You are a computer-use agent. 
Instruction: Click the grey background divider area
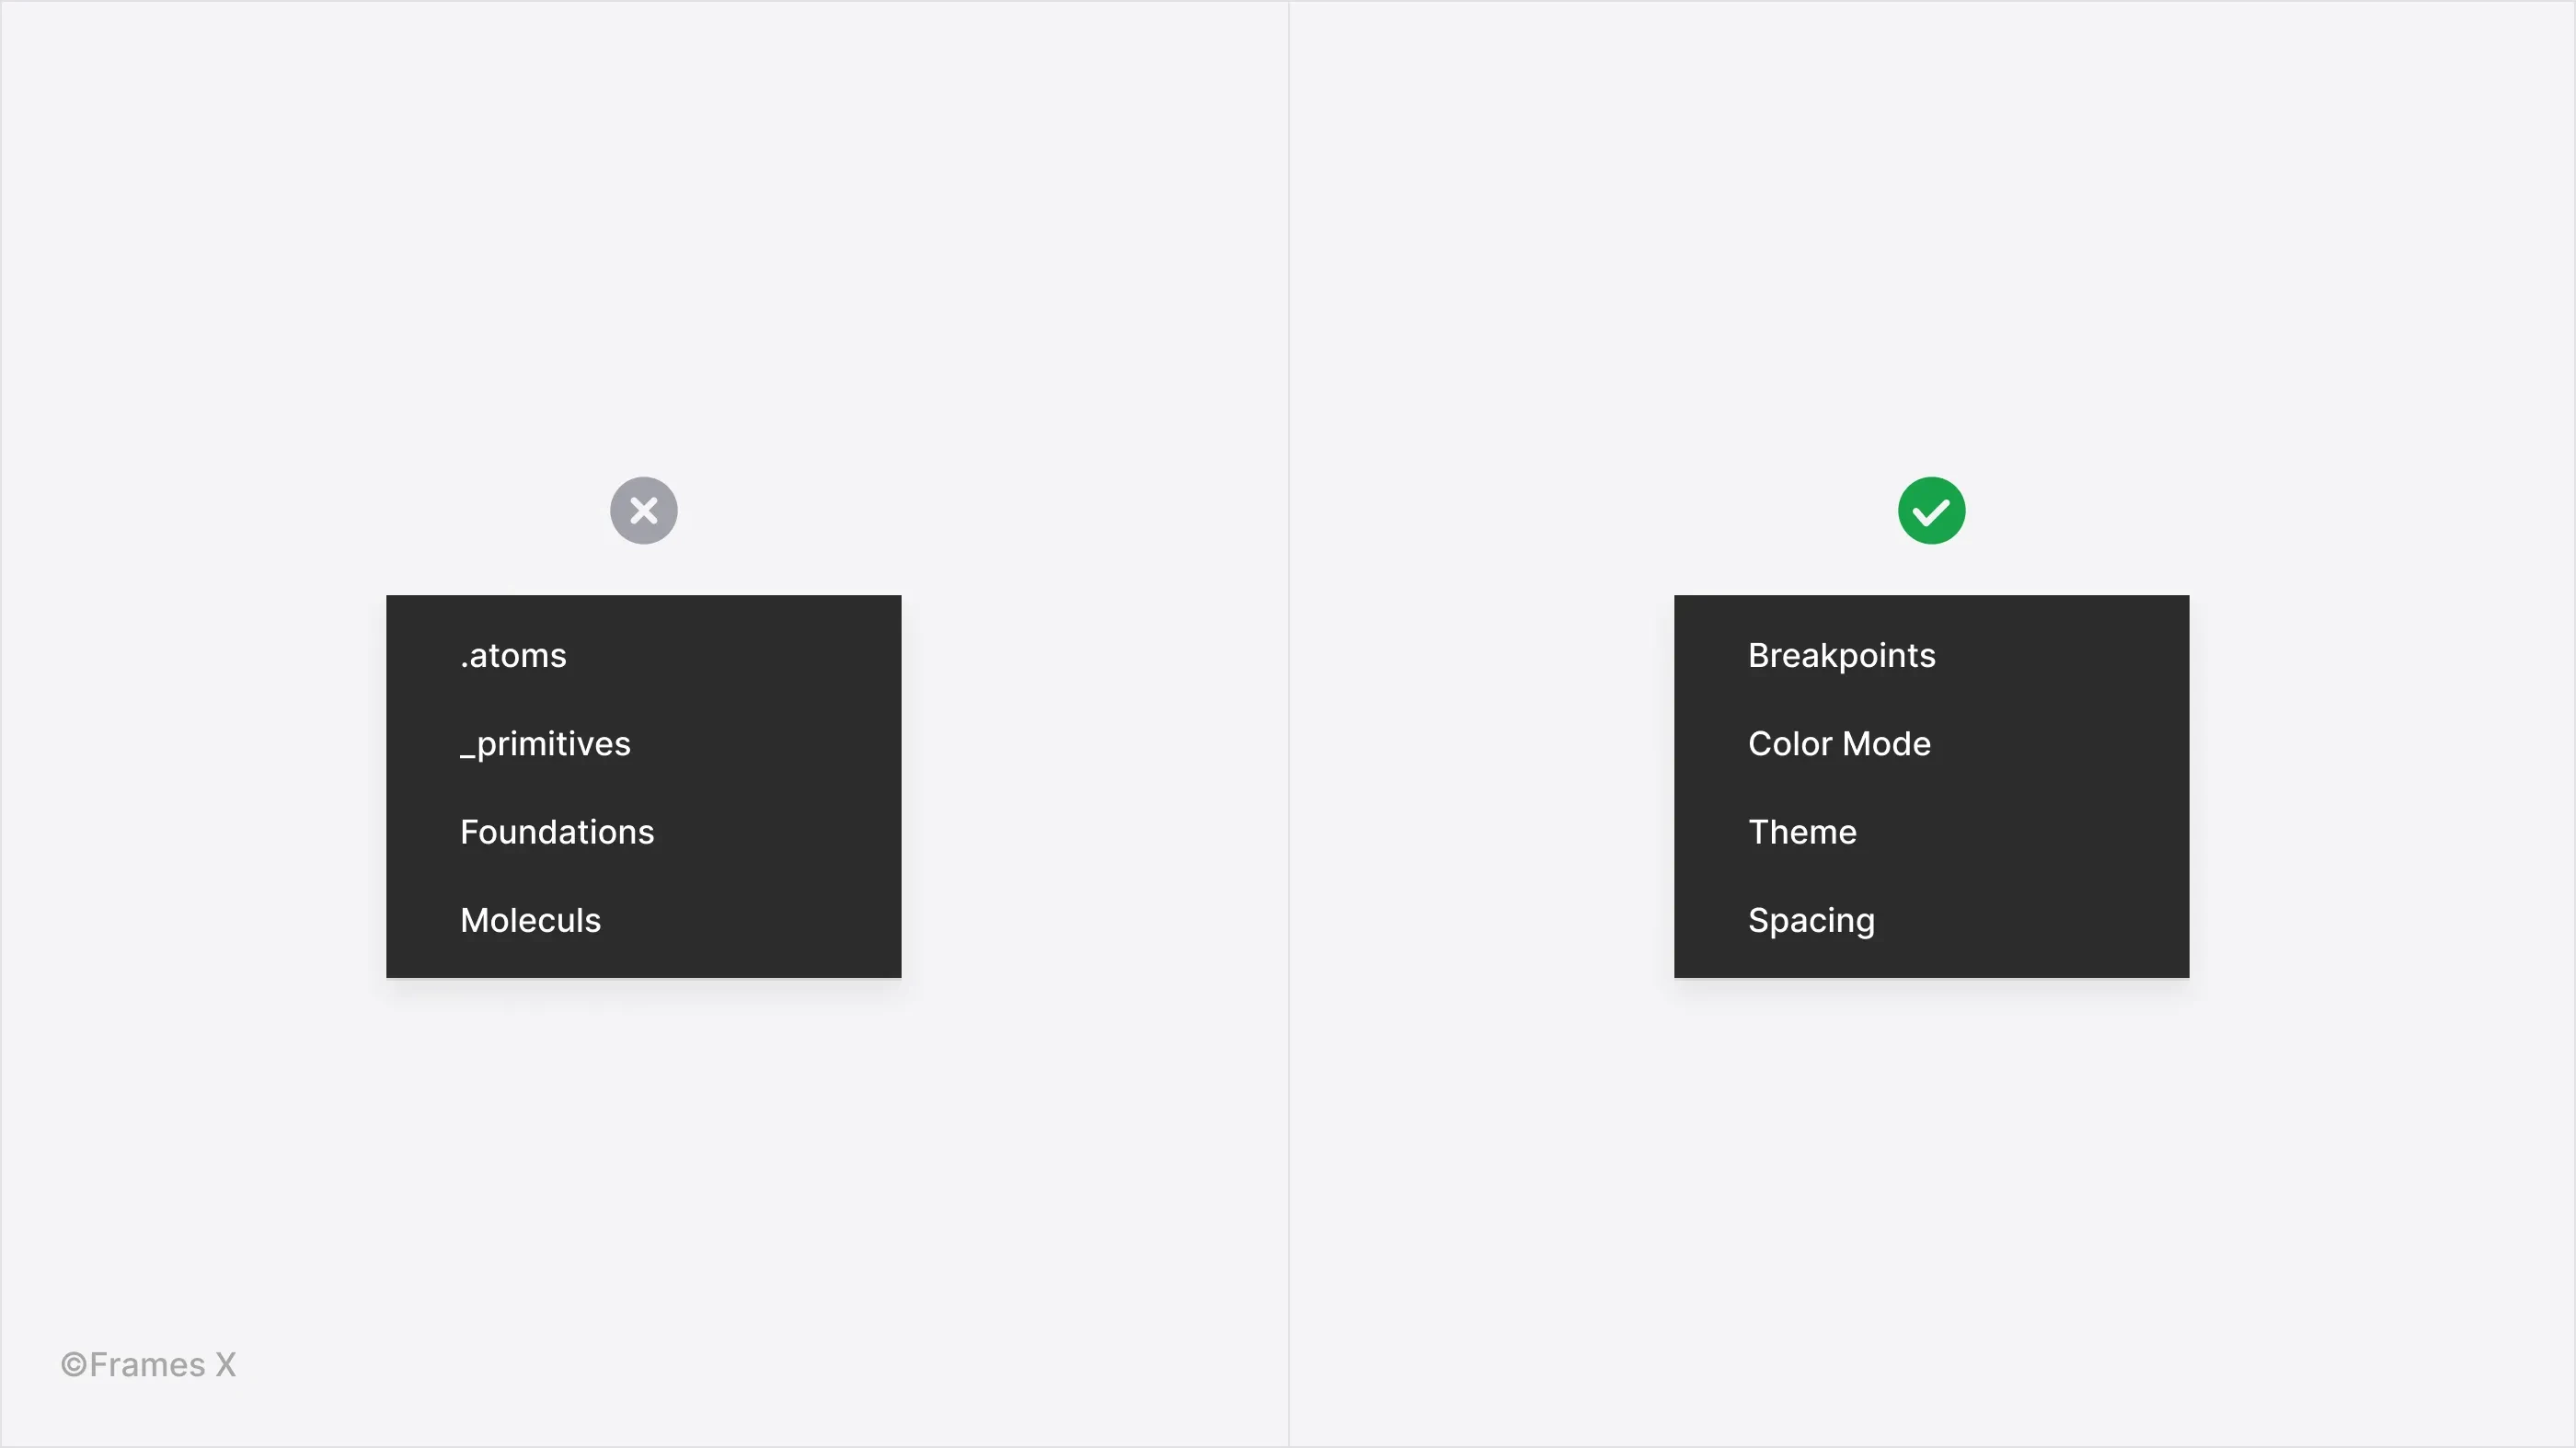[1288, 724]
